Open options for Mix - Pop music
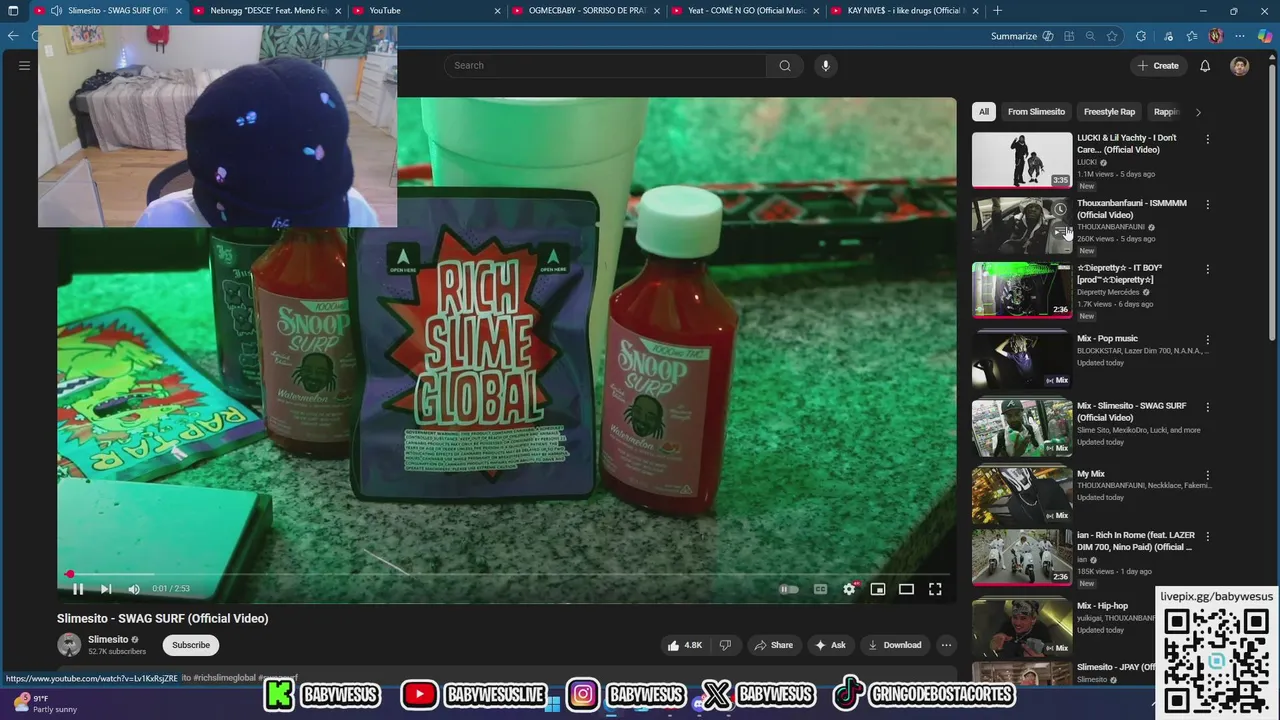The width and height of the screenshot is (1280, 720). (1207, 340)
